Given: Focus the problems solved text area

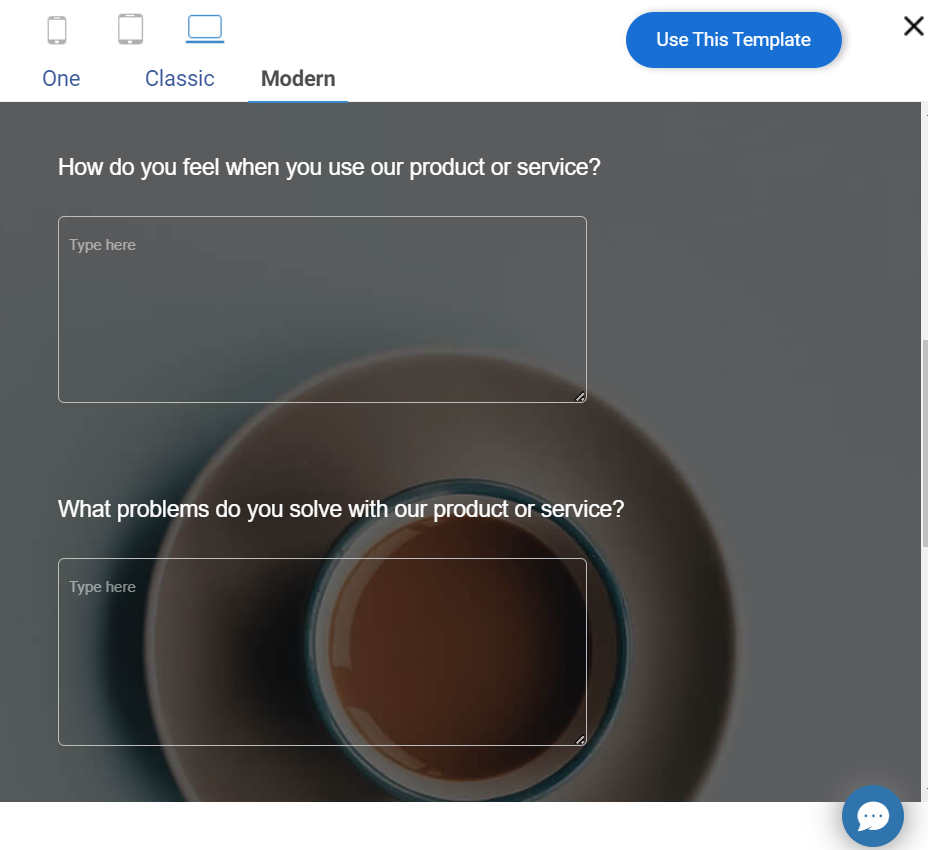Looking at the screenshot, I should pyautogui.click(x=322, y=652).
